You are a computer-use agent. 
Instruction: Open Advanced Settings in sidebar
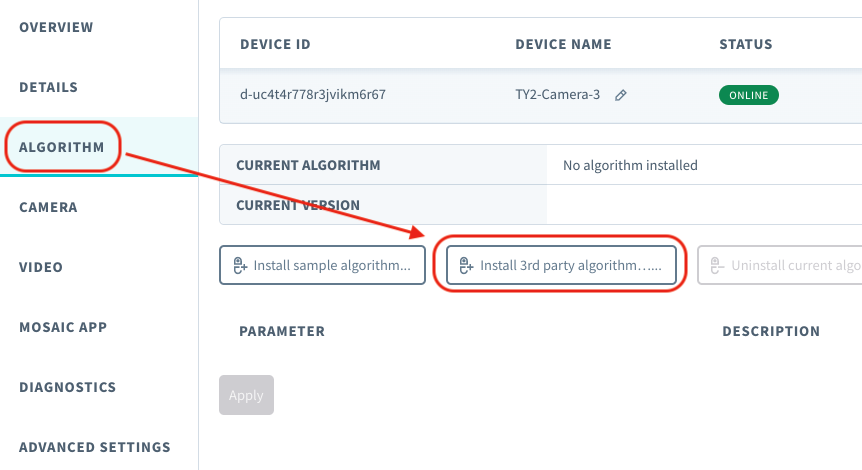point(94,447)
